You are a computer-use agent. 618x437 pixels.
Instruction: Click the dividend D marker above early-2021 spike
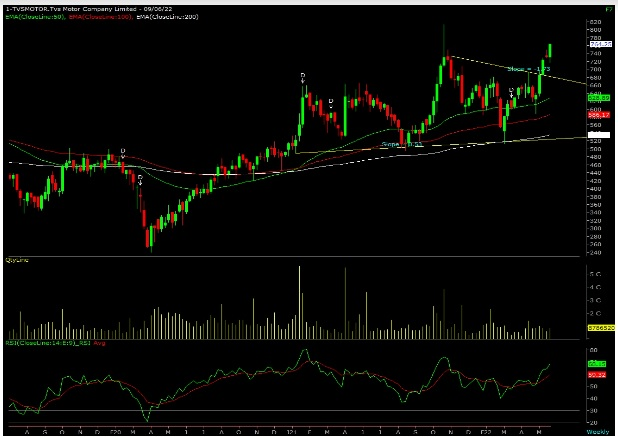(x=303, y=76)
